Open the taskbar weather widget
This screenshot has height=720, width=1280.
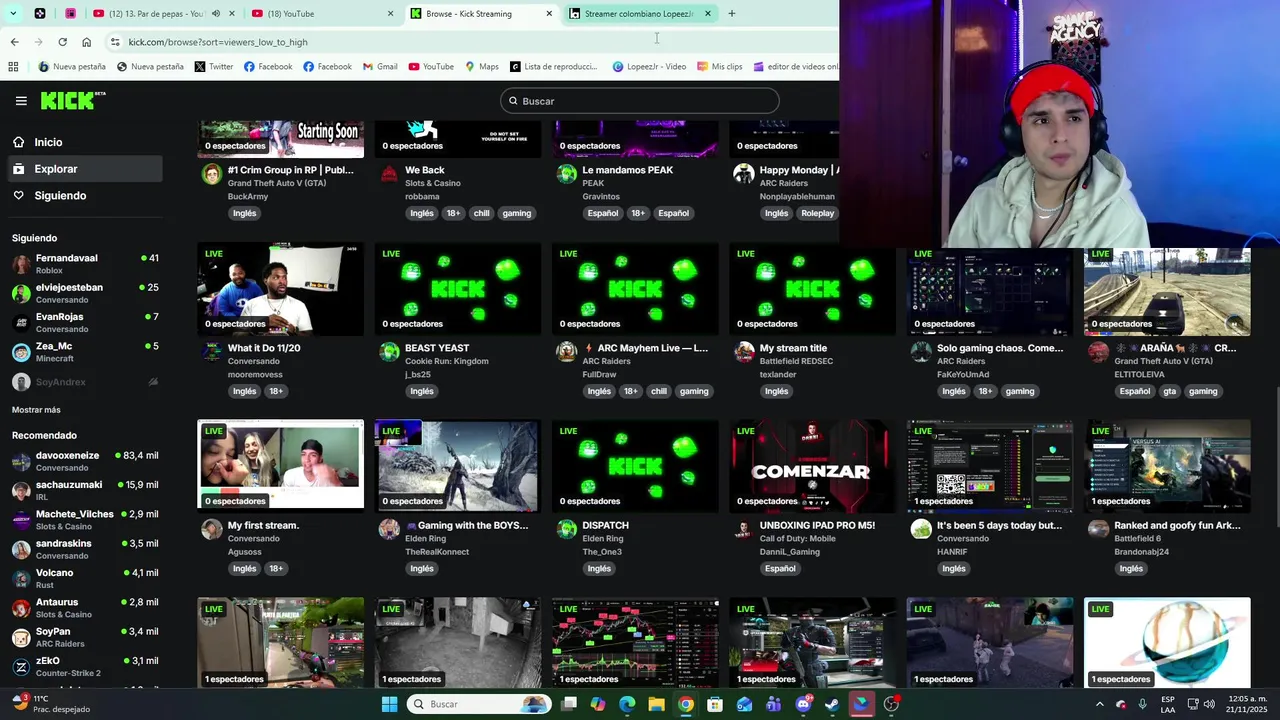point(50,704)
